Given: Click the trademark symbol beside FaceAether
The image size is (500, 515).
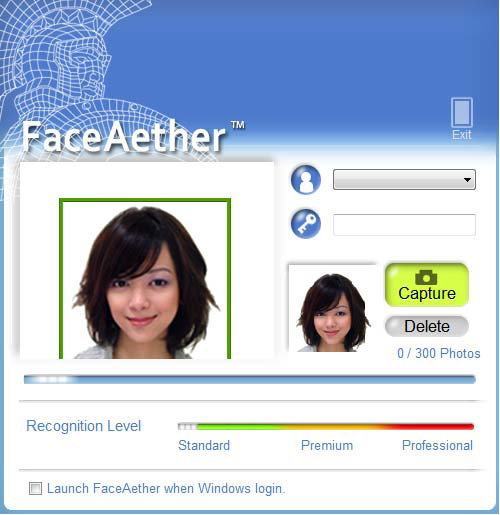Looking at the screenshot, I should (x=238, y=125).
